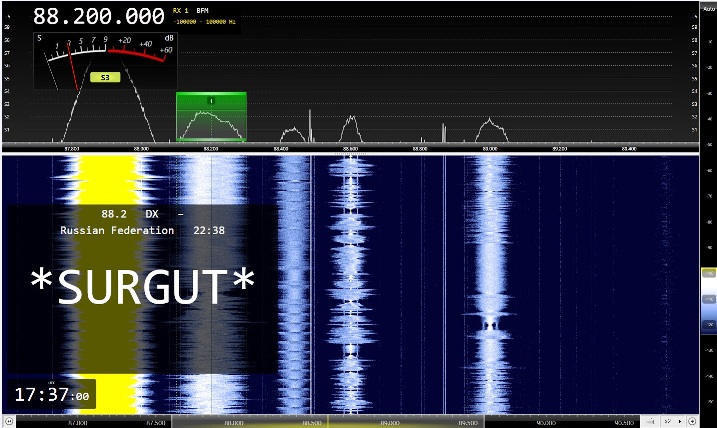Screen dimensions: 717x428
Task: Click the narrow spike in the spectrum display
Action: coord(310,125)
